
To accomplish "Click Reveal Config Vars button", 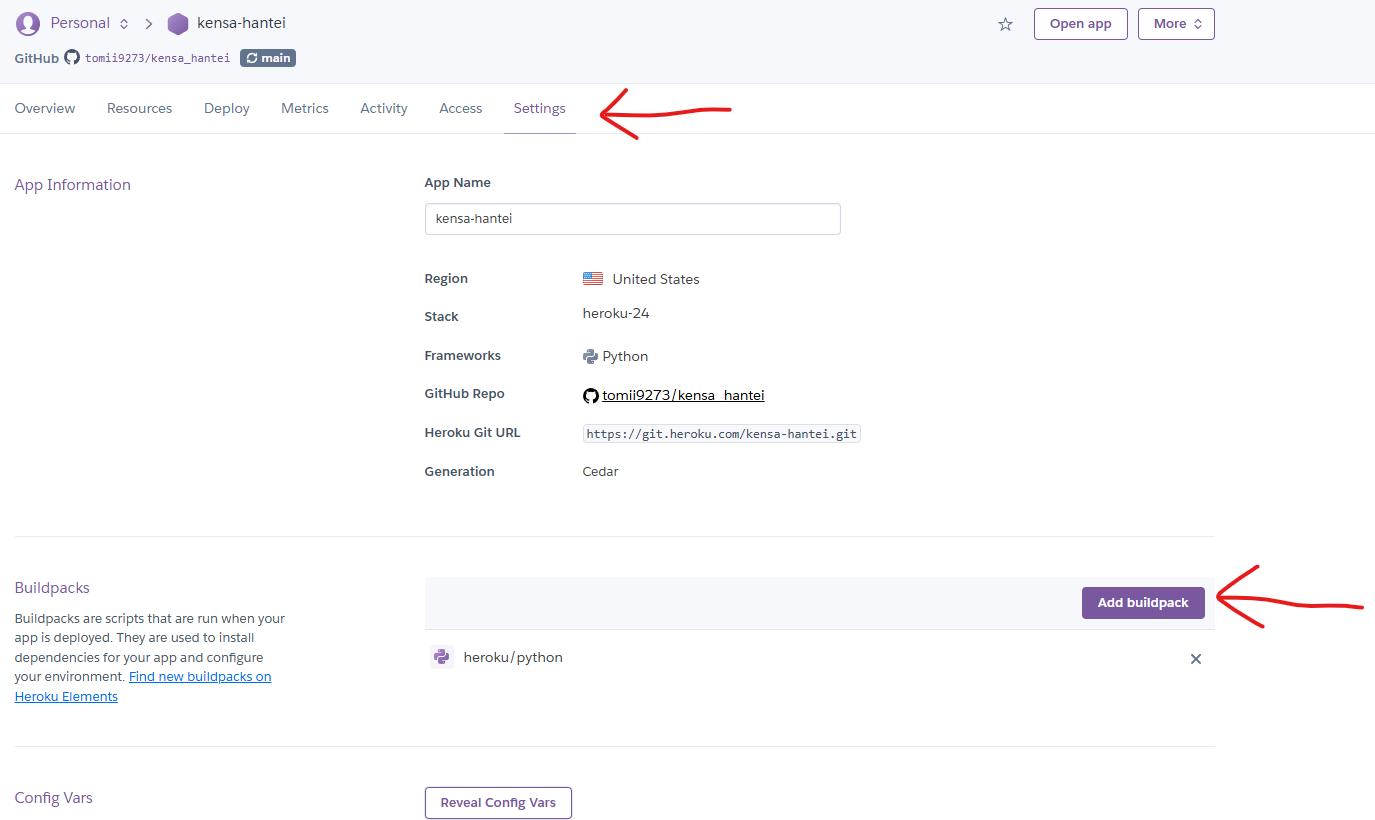I will tap(498, 803).
